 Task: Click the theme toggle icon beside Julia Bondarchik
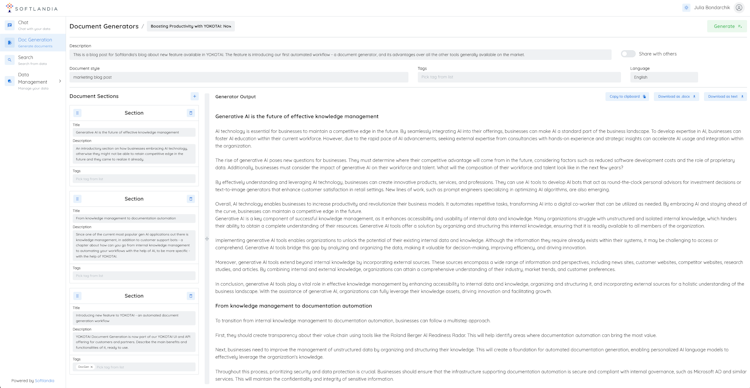pos(686,8)
